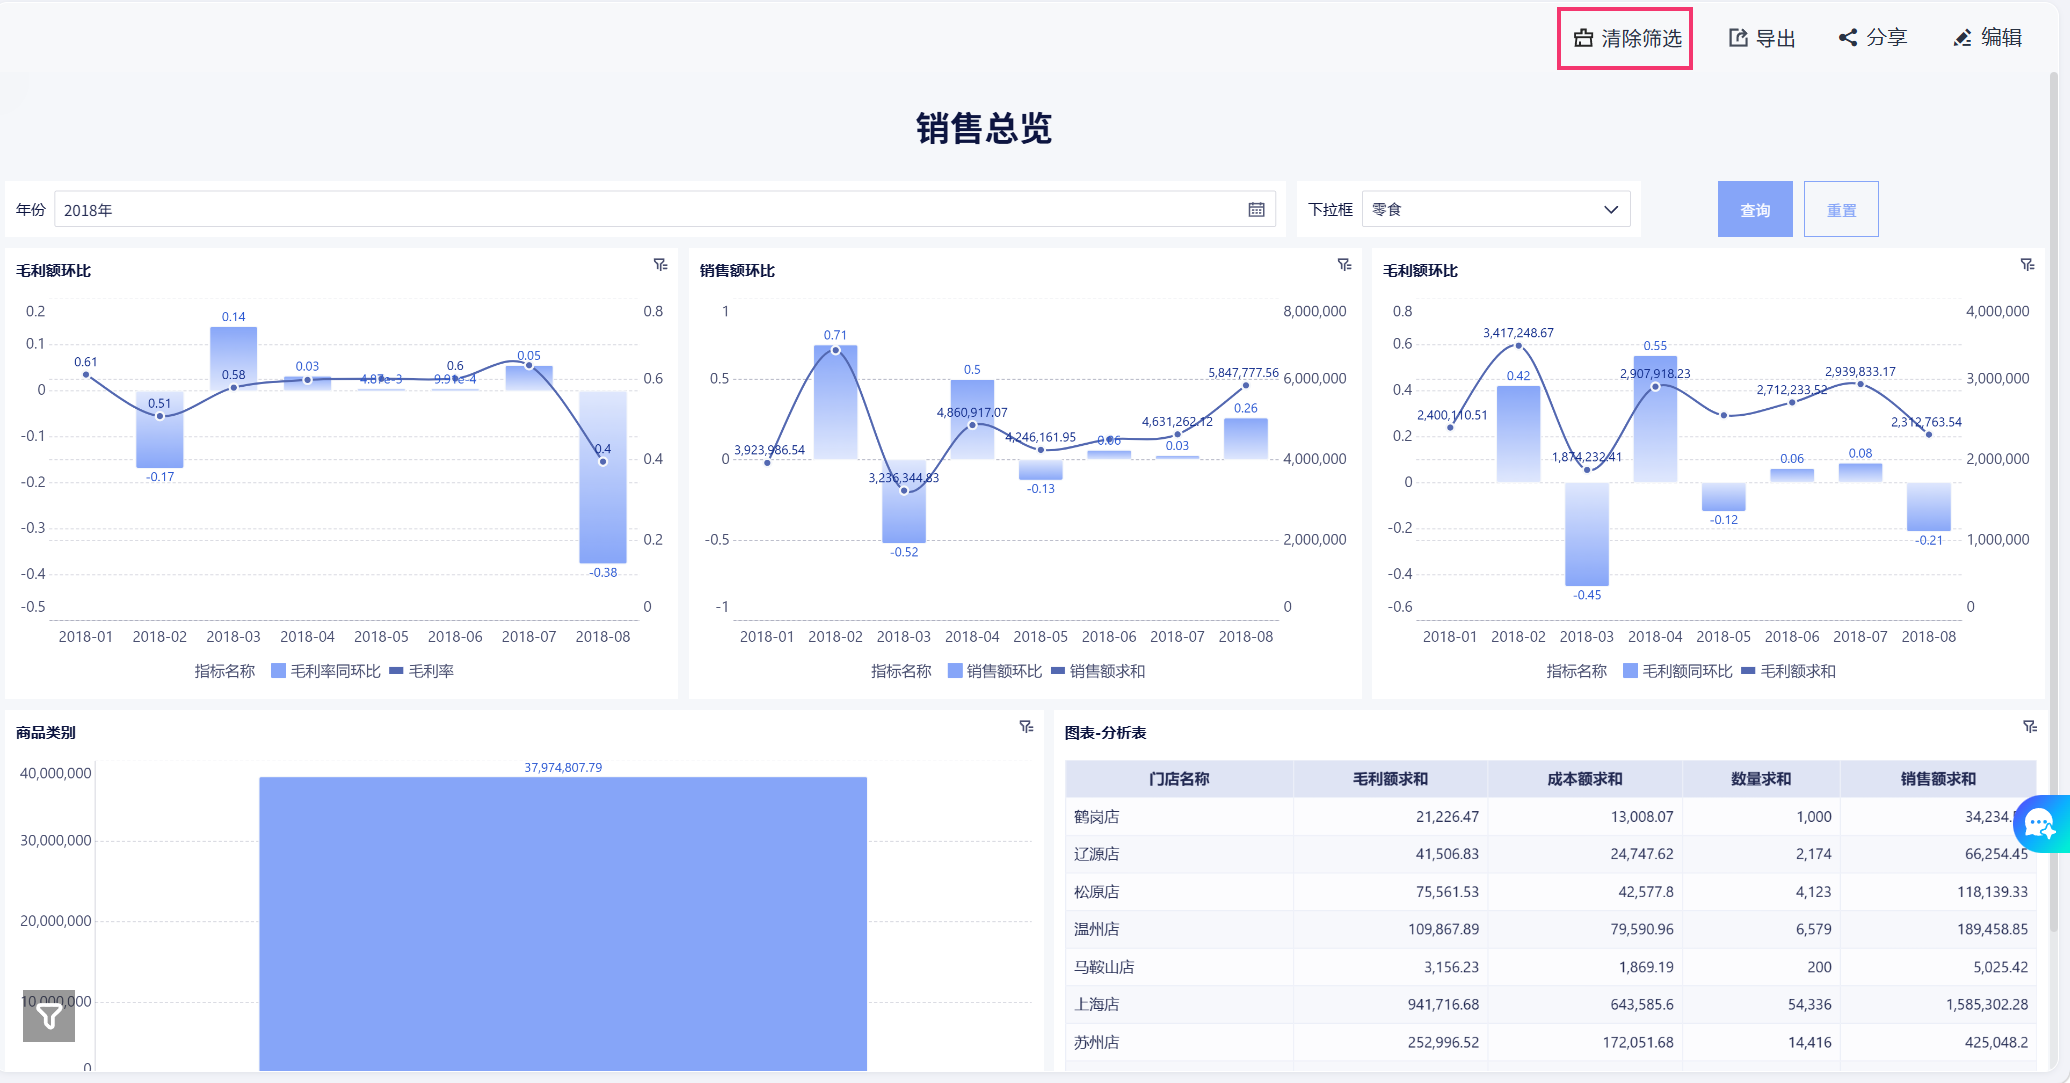Toggle the 销售额环比 legend entry
The image size is (2070, 1083).
click(x=995, y=671)
